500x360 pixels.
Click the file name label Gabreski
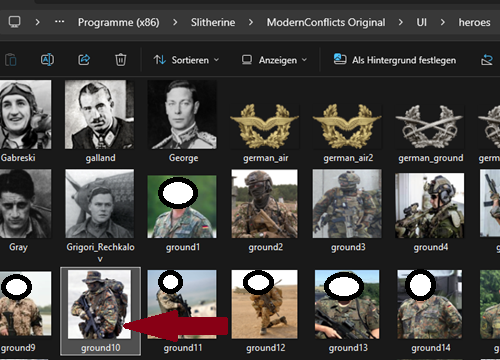(x=18, y=158)
